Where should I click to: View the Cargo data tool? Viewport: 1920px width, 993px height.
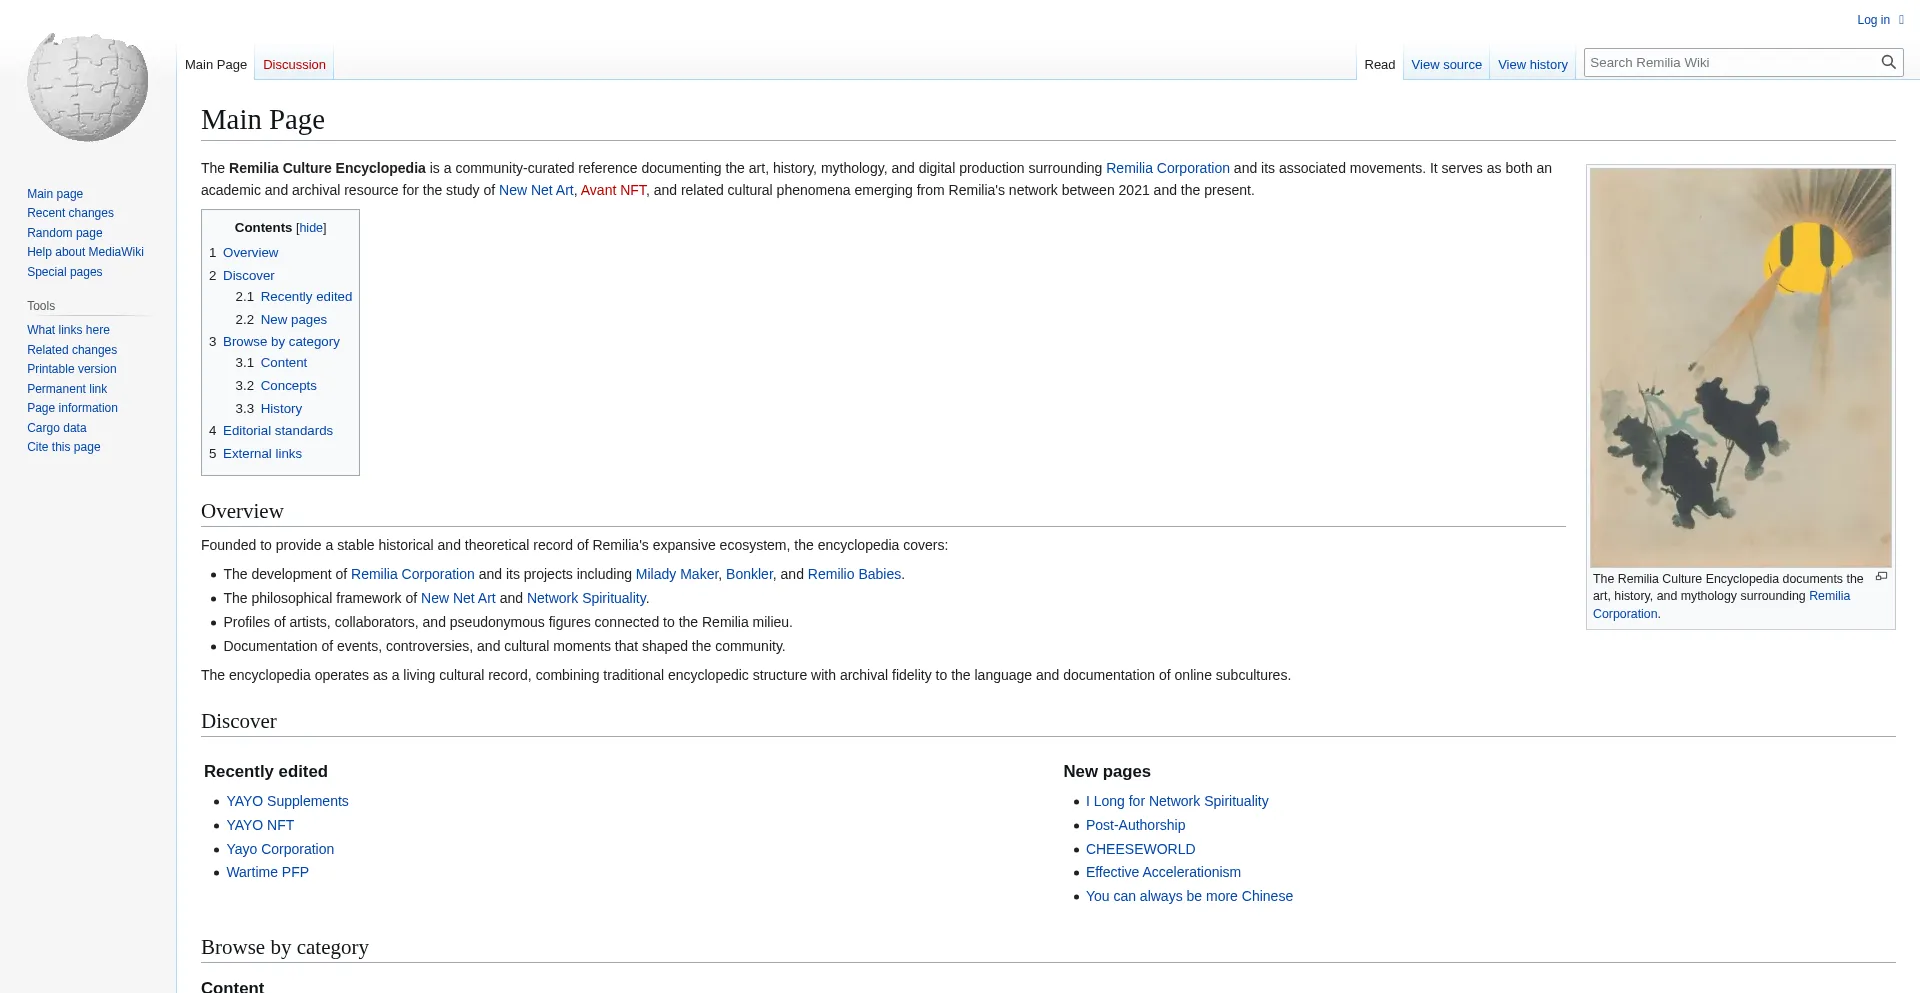click(56, 427)
